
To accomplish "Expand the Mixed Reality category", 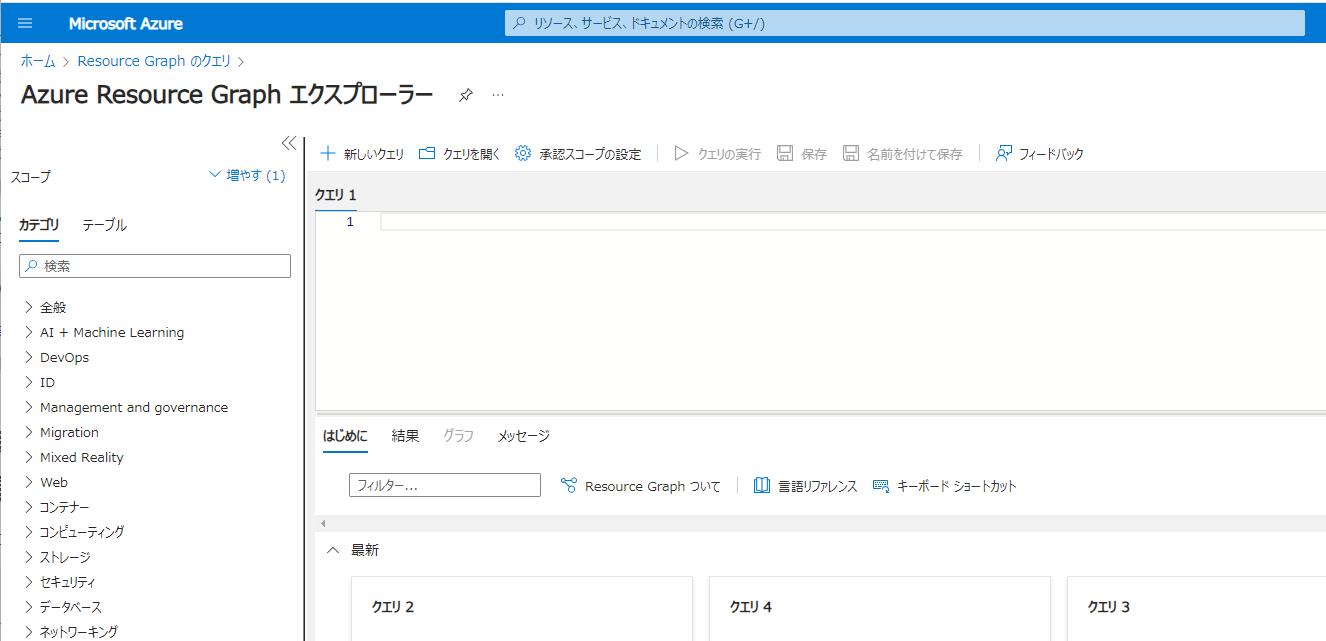I will (29, 457).
